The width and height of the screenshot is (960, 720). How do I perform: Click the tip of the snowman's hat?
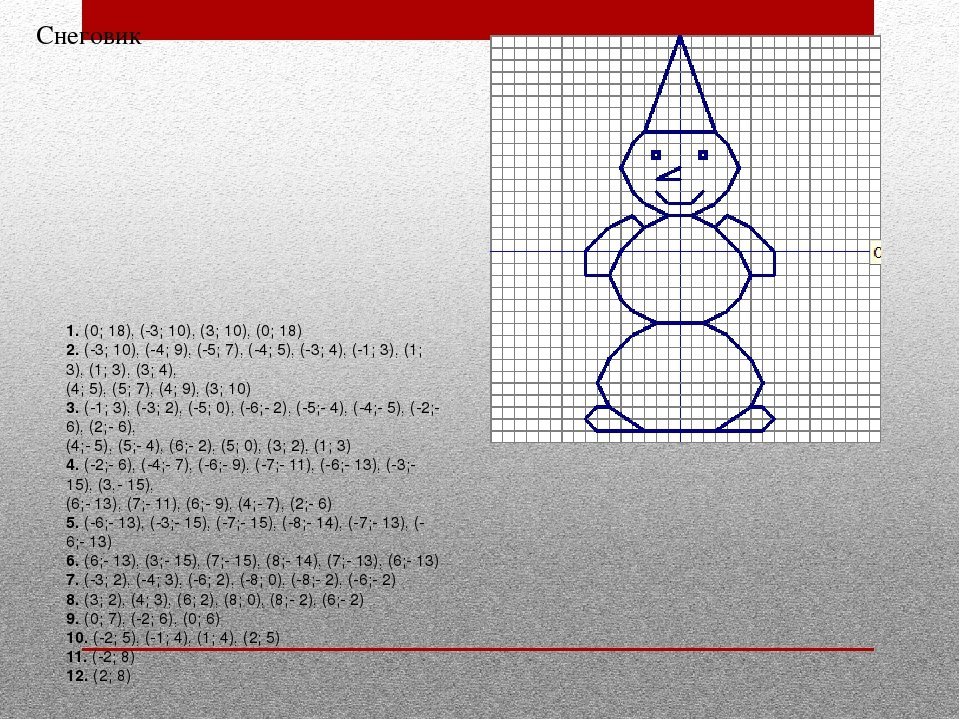pos(680,38)
